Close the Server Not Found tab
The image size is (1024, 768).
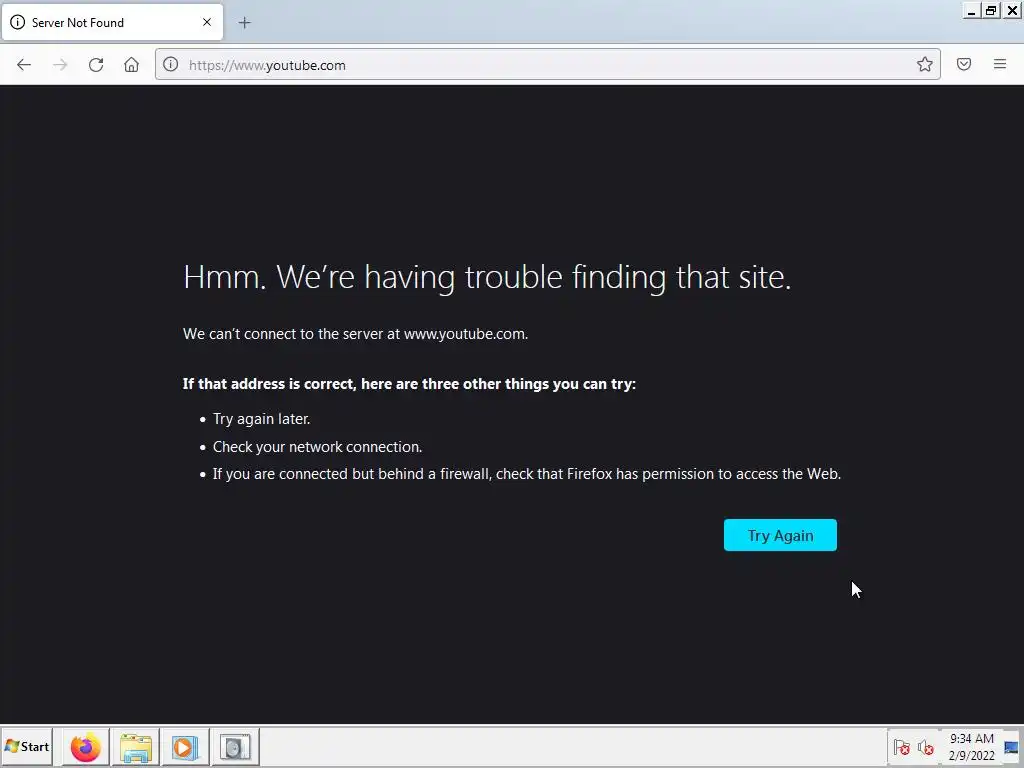[x=207, y=22]
